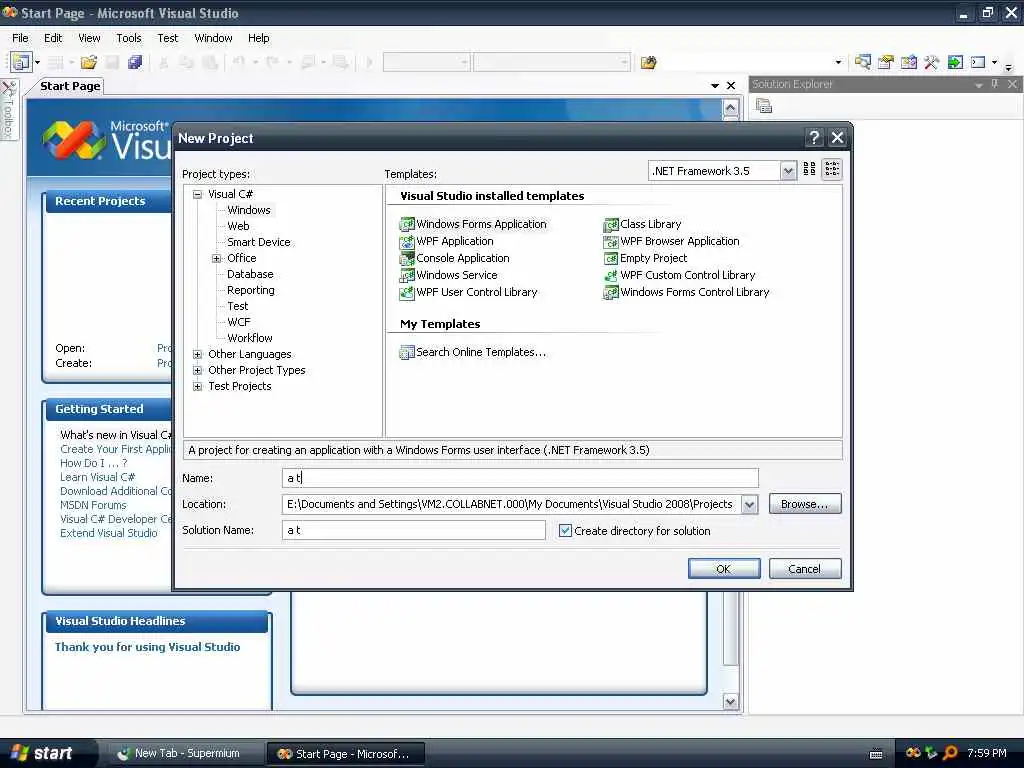Select WPF Custom Control Library template

point(679,275)
